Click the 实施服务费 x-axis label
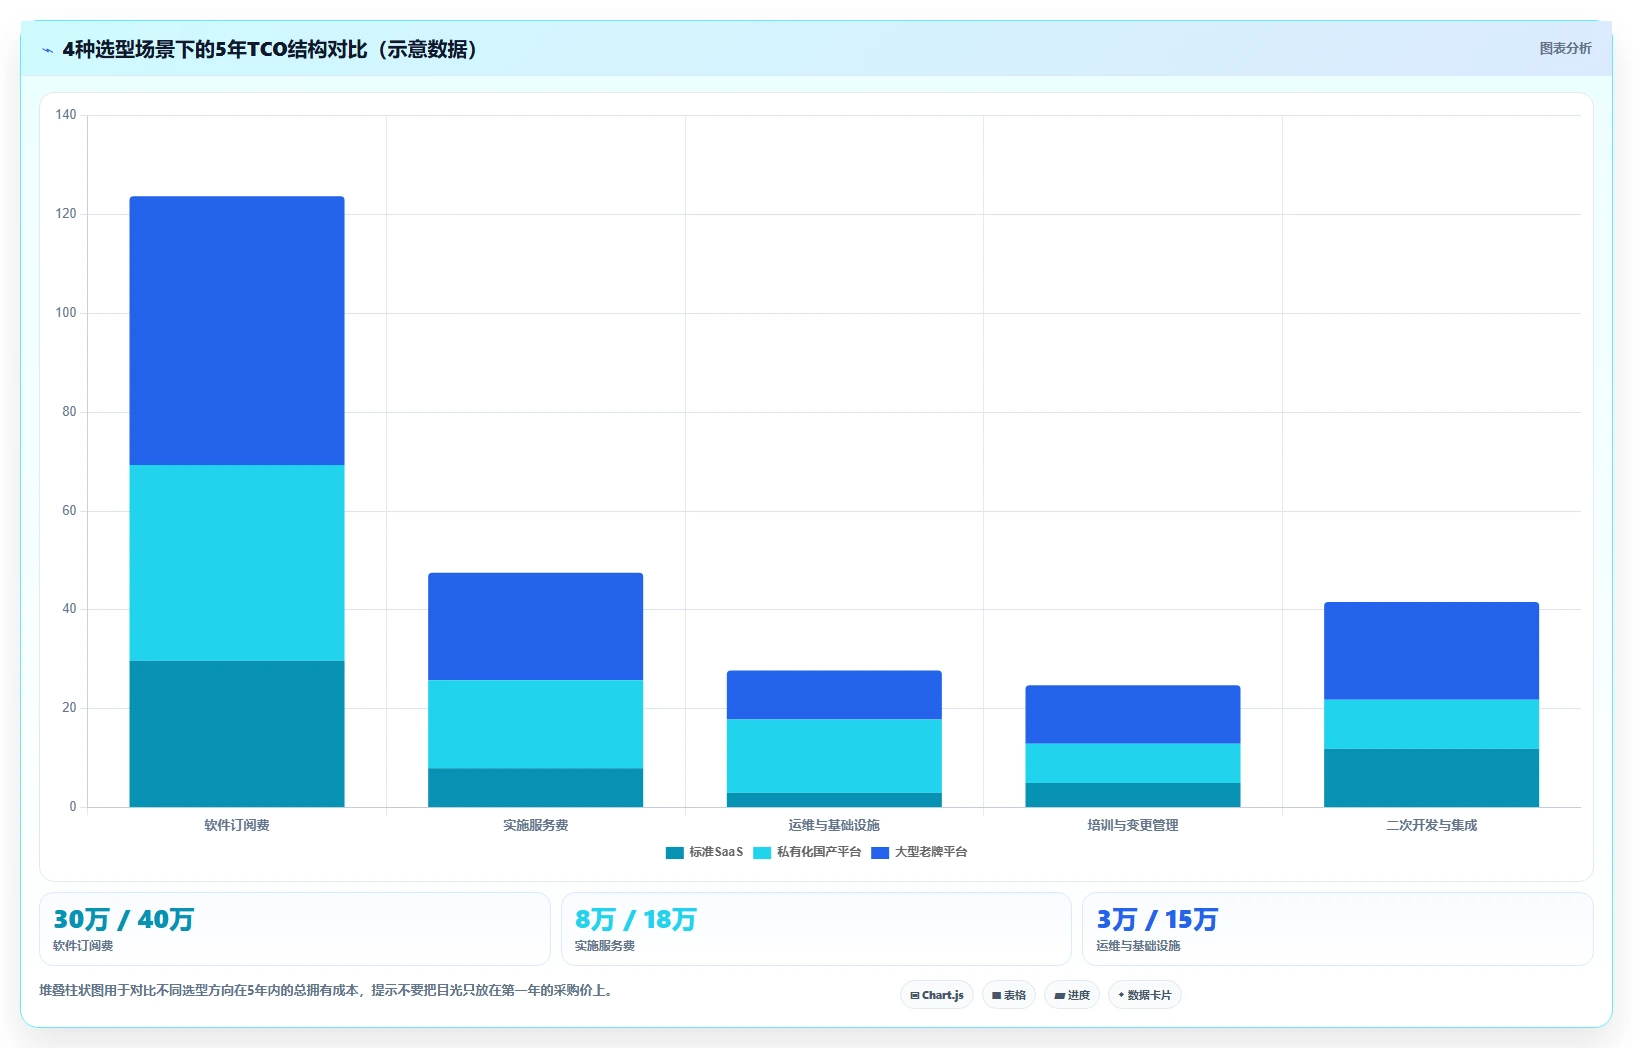1633x1048 pixels. (535, 825)
